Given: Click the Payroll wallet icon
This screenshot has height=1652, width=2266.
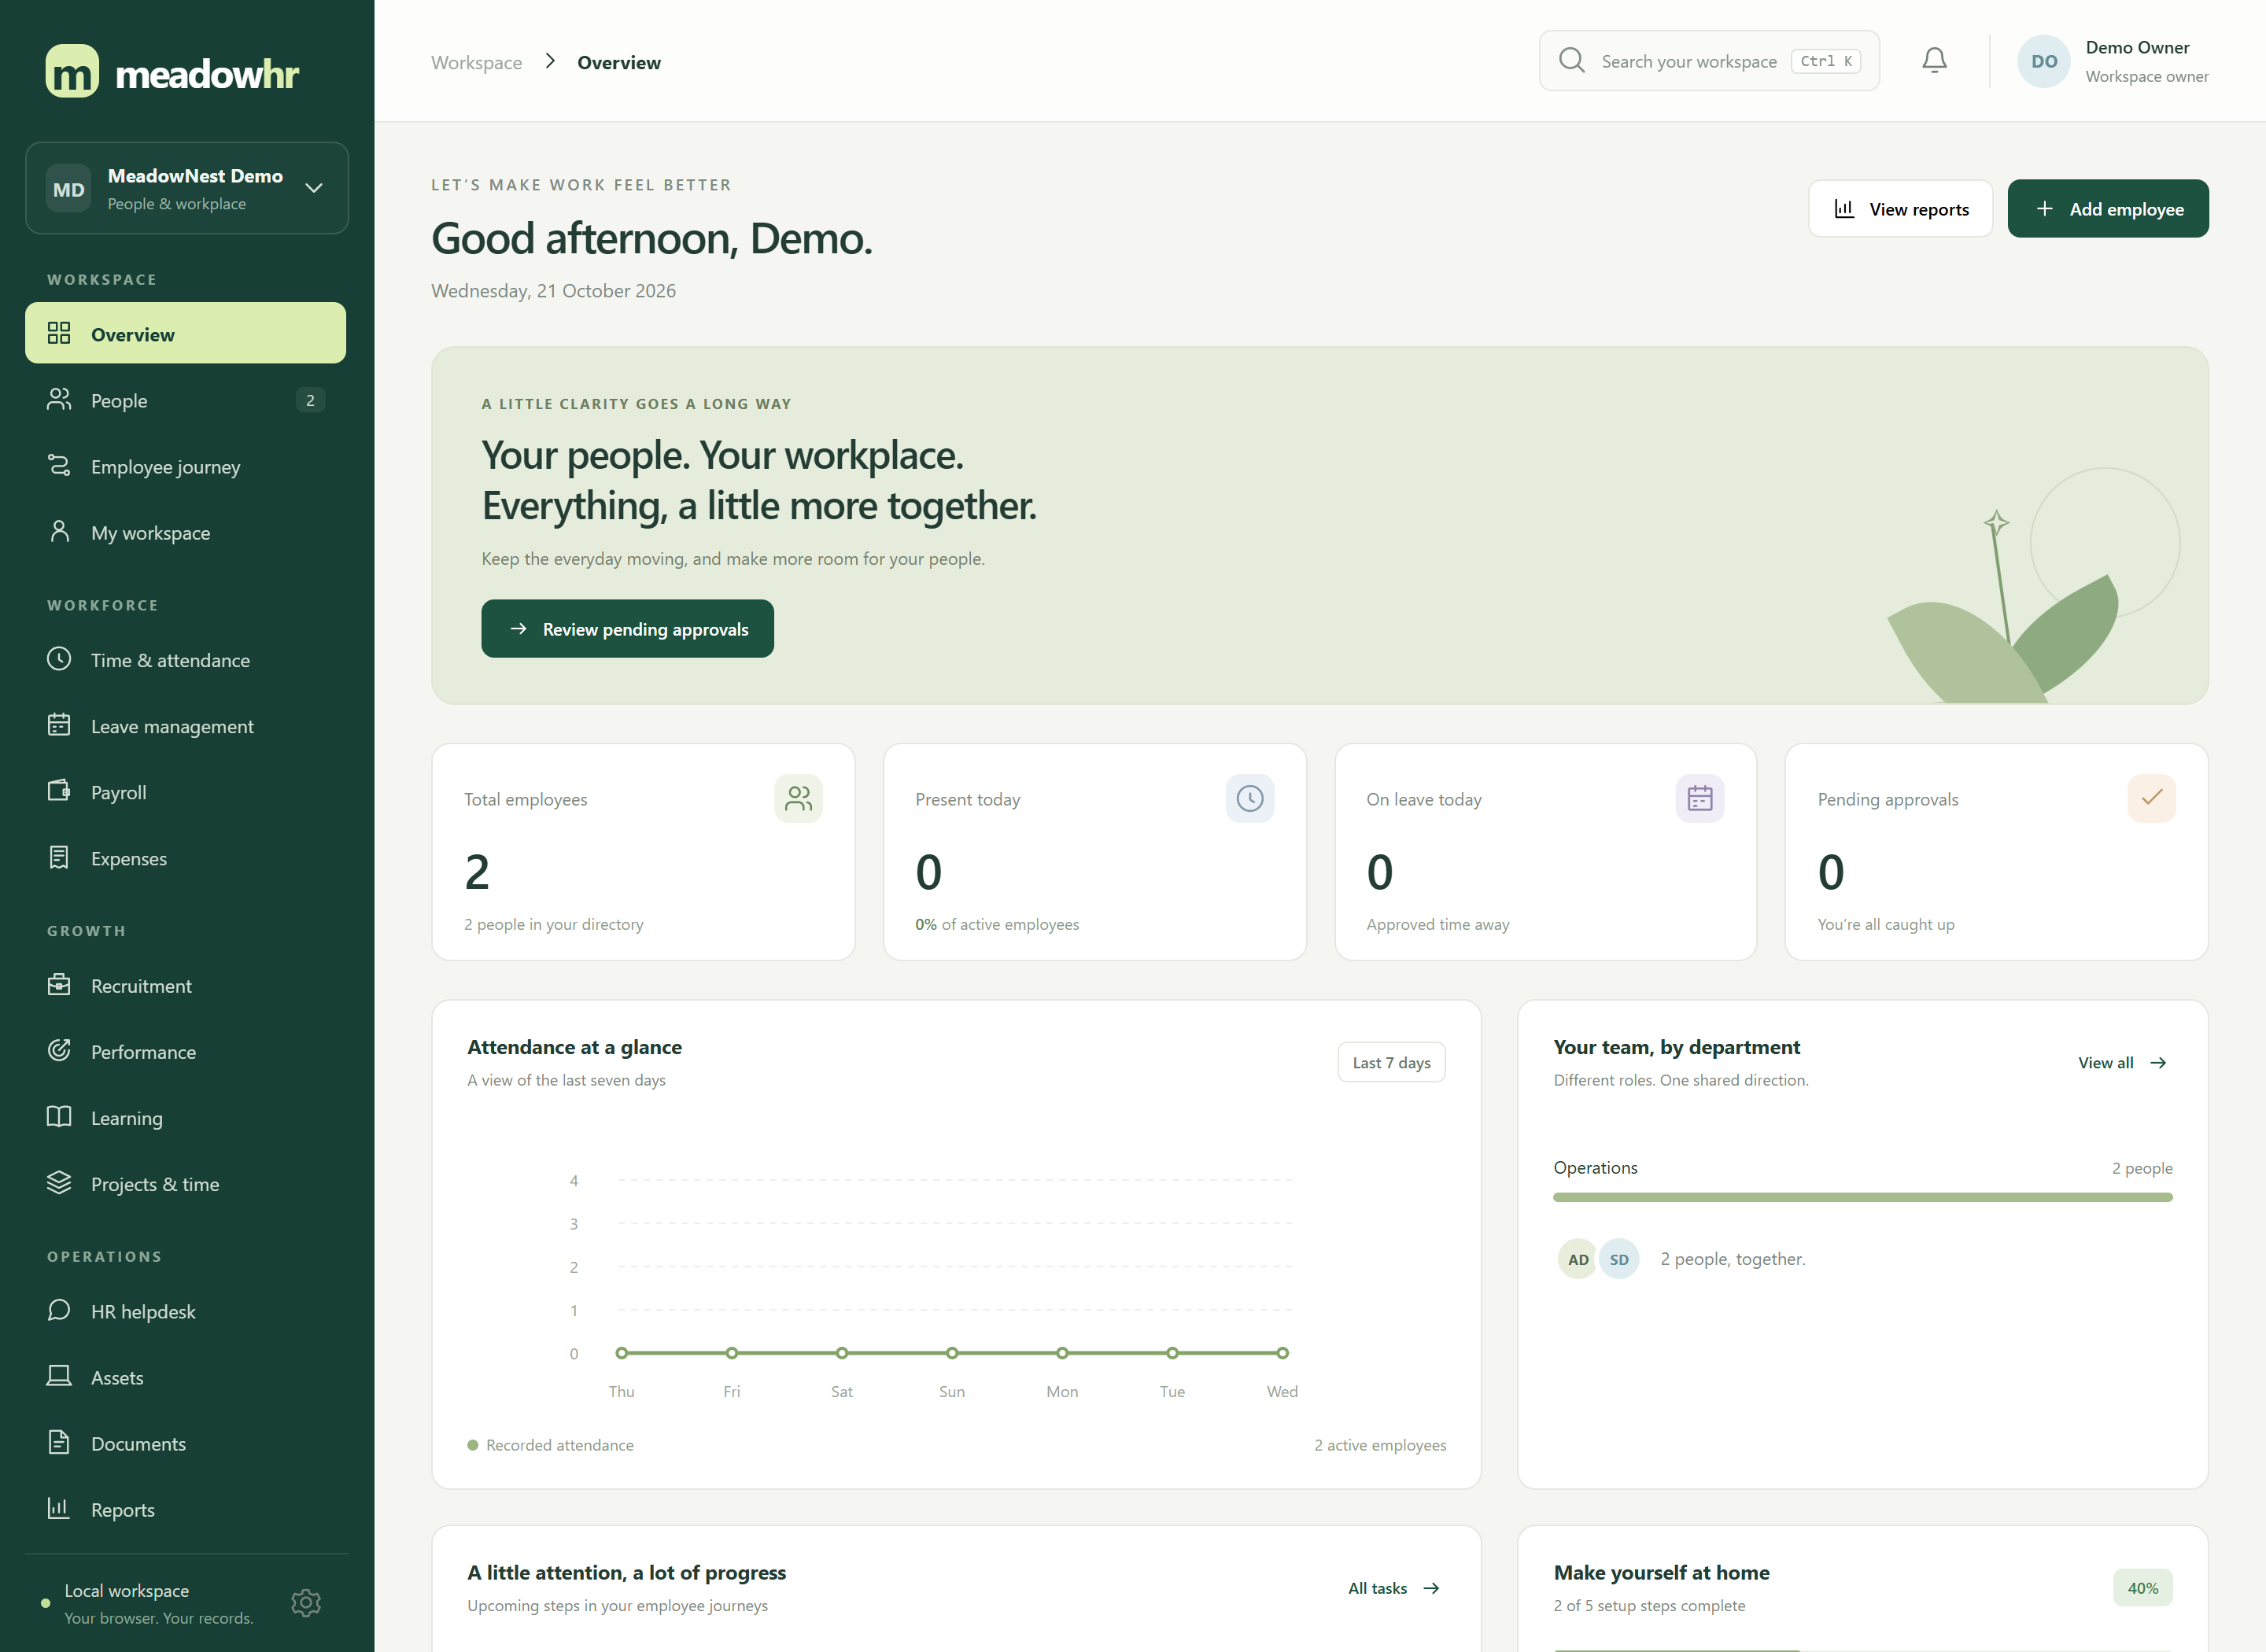Looking at the screenshot, I should [59, 791].
